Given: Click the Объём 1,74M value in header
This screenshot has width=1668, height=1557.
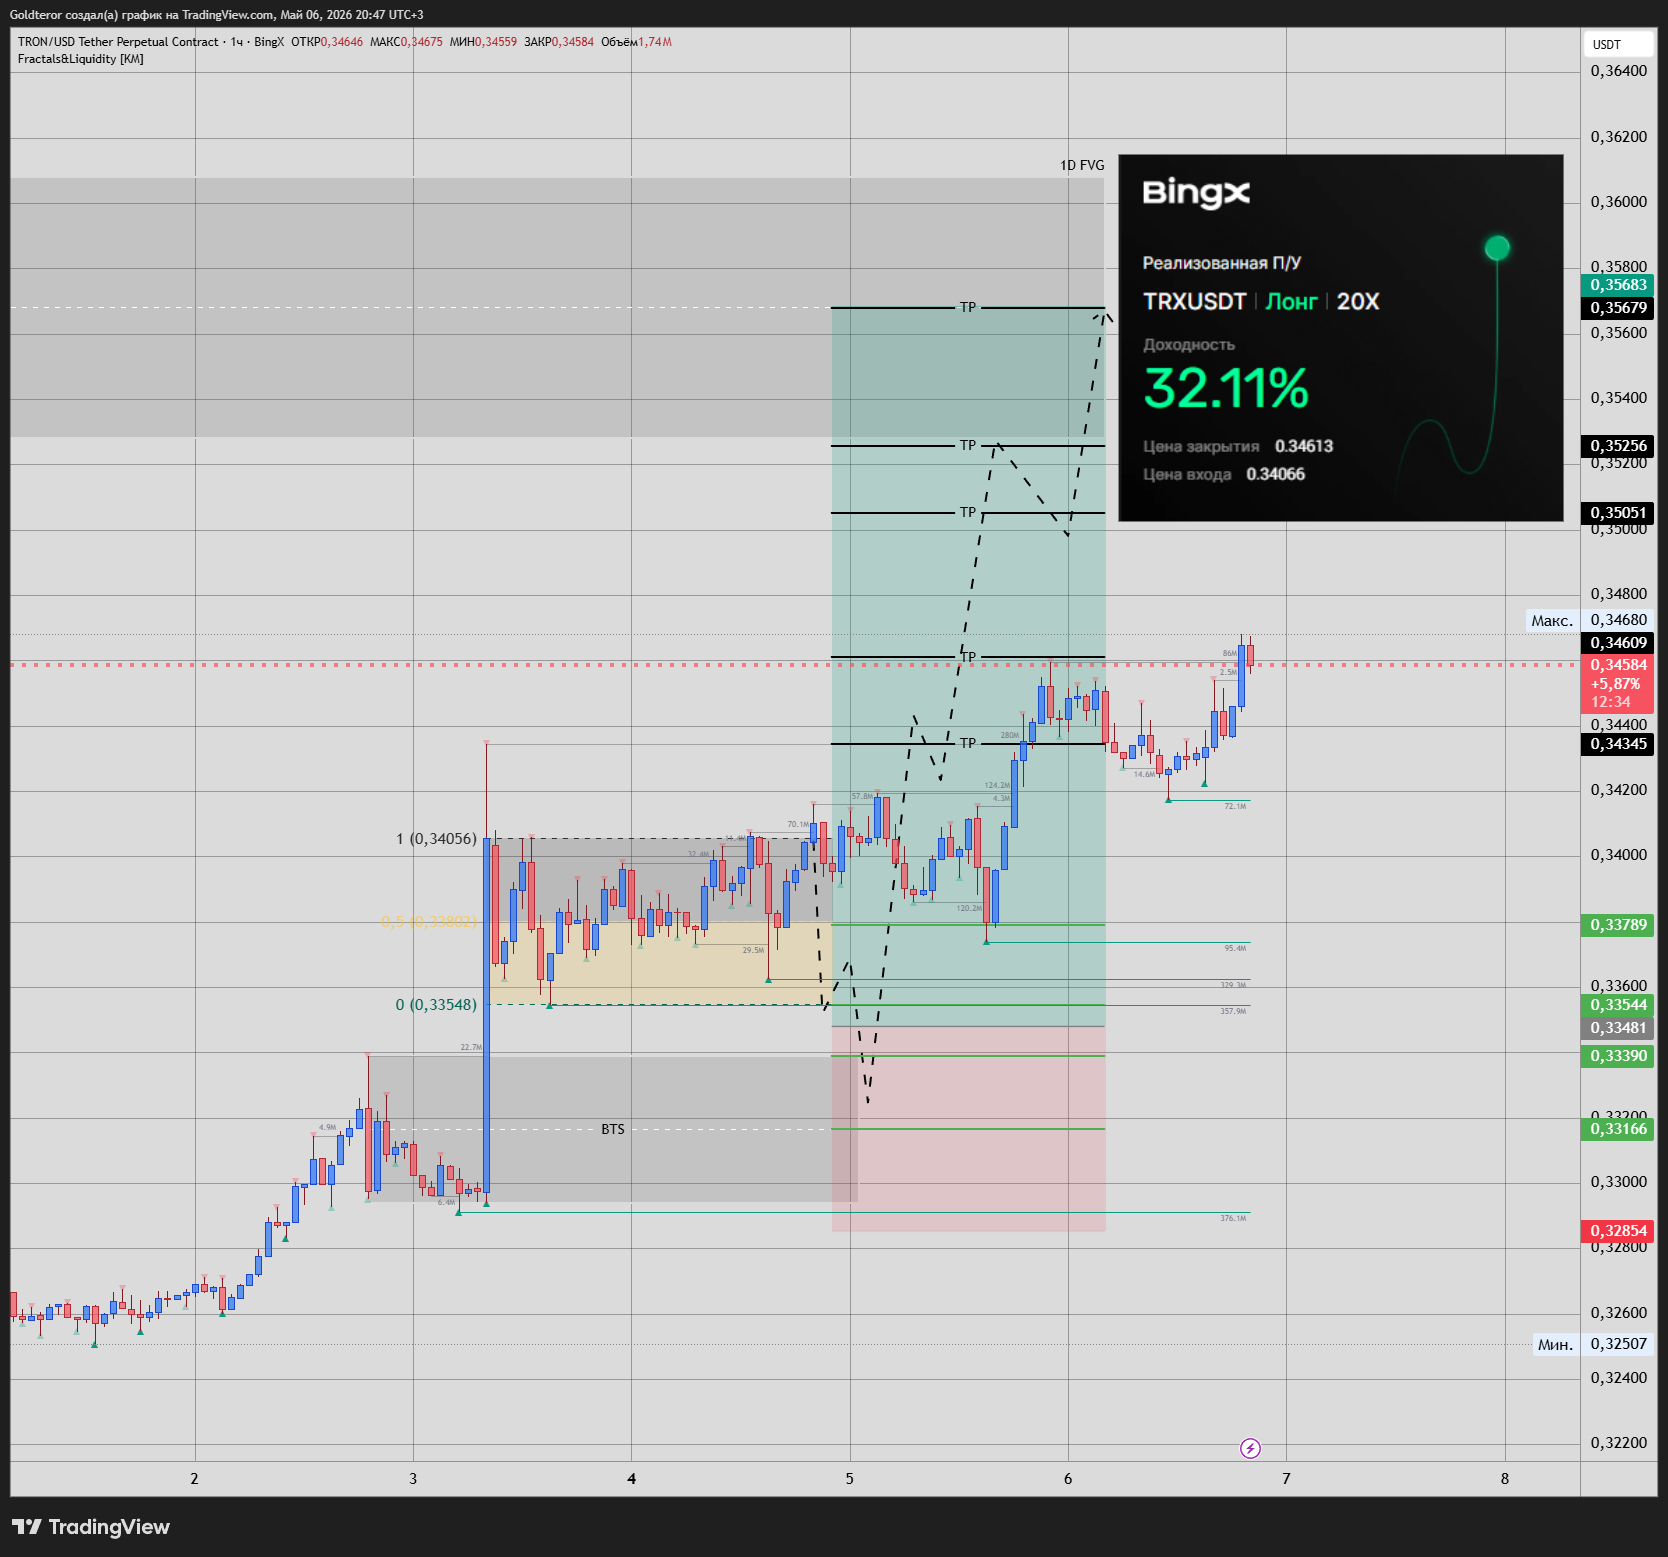Looking at the screenshot, I should [x=636, y=42].
